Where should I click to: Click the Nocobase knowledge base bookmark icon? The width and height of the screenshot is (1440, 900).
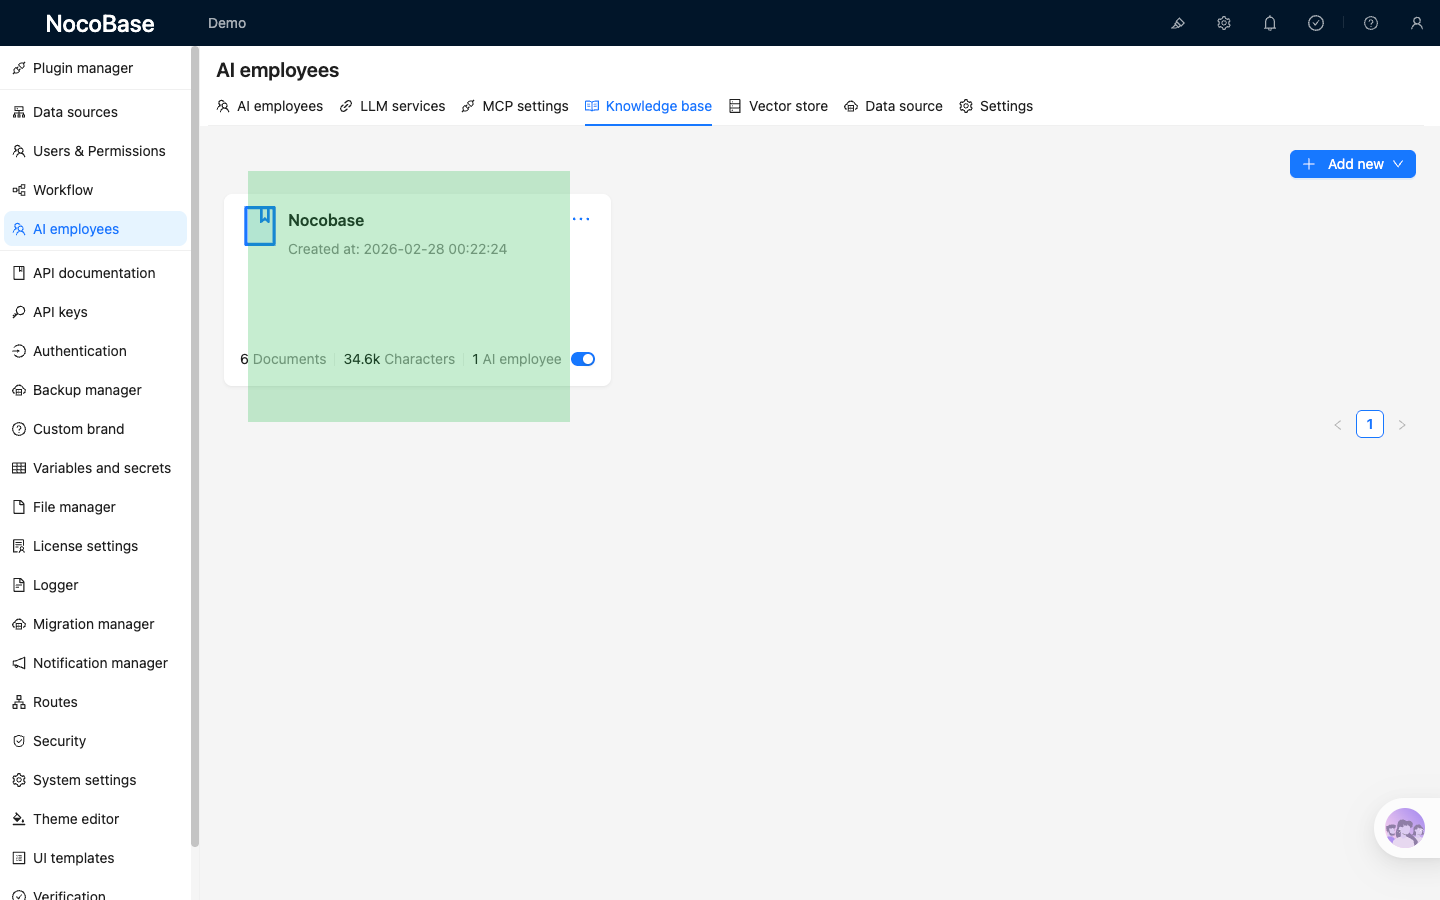(260, 226)
